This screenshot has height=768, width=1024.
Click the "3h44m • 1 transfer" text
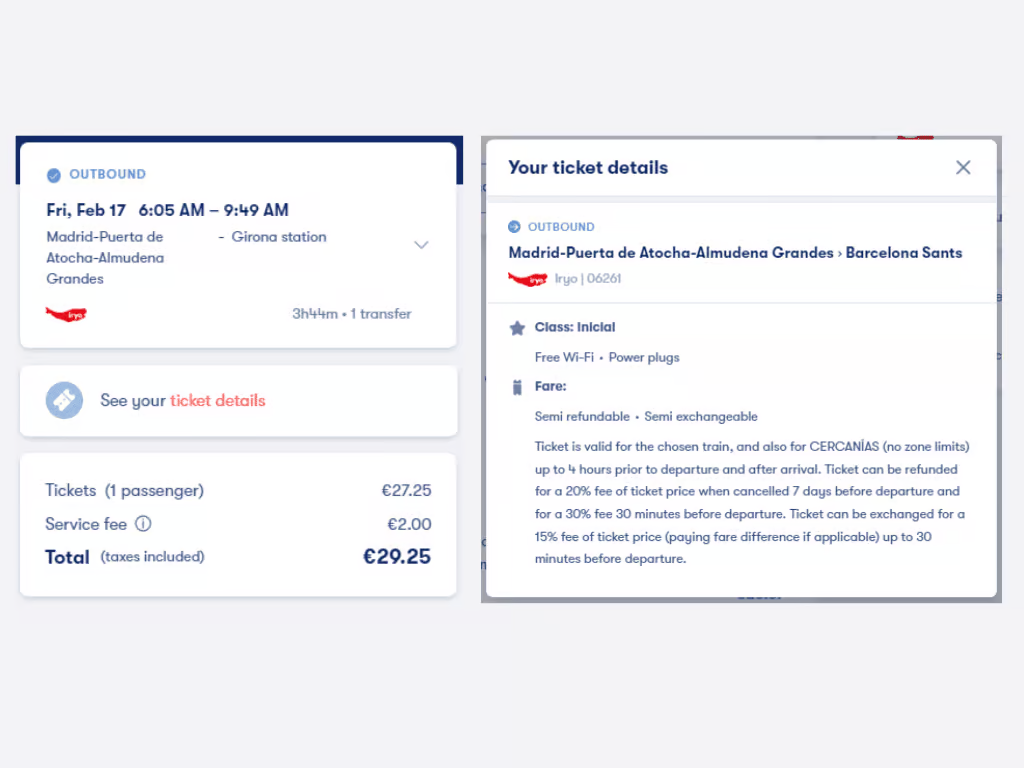(x=351, y=314)
